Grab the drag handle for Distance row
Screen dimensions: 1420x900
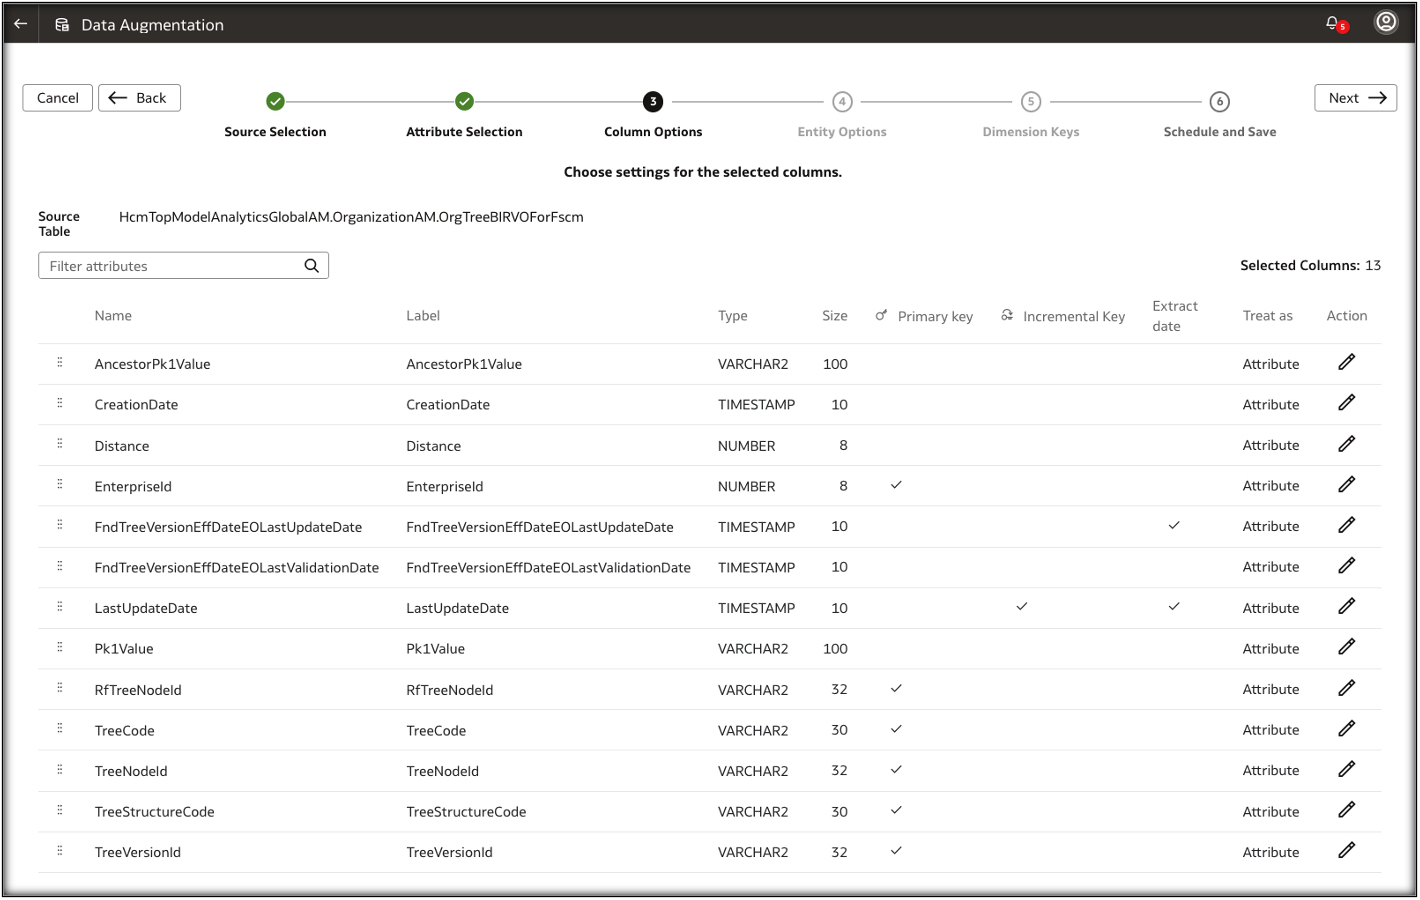coord(60,444)
